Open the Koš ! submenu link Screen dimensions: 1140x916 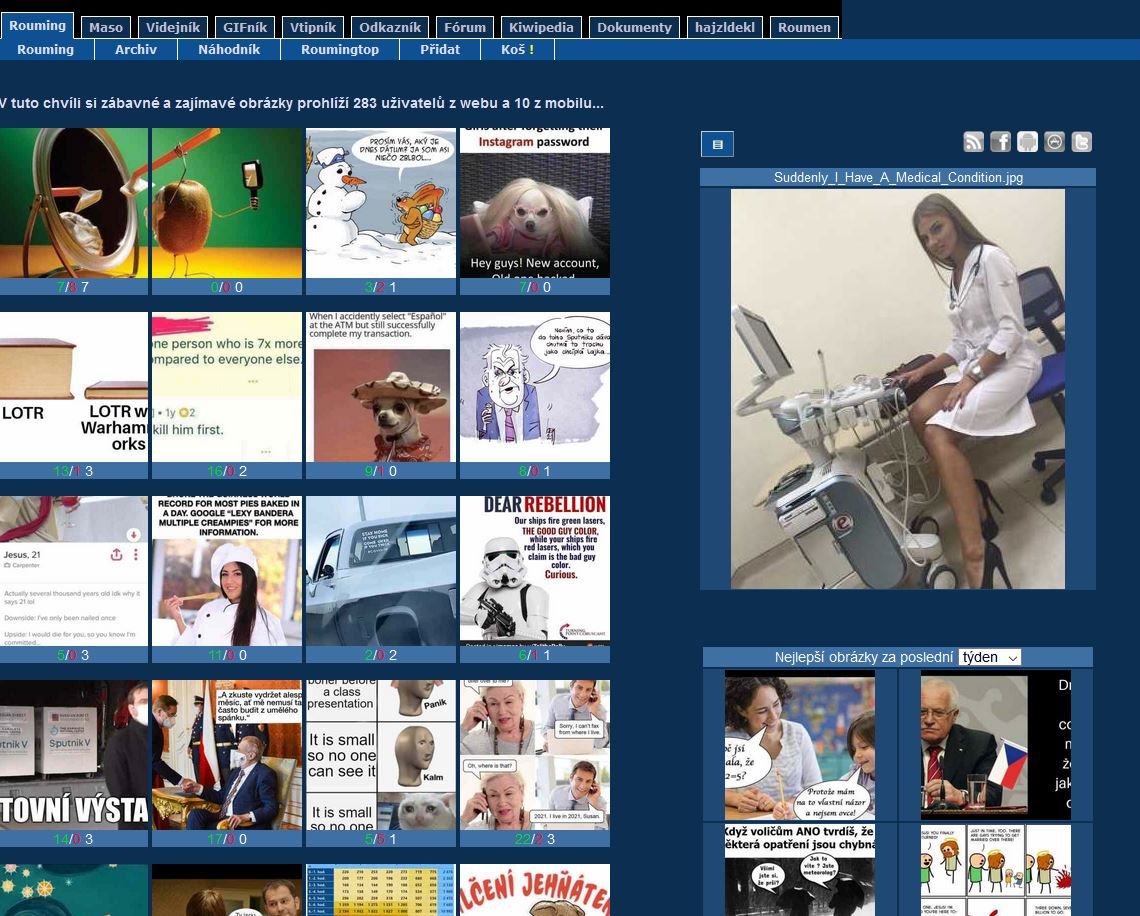[518, 49]
